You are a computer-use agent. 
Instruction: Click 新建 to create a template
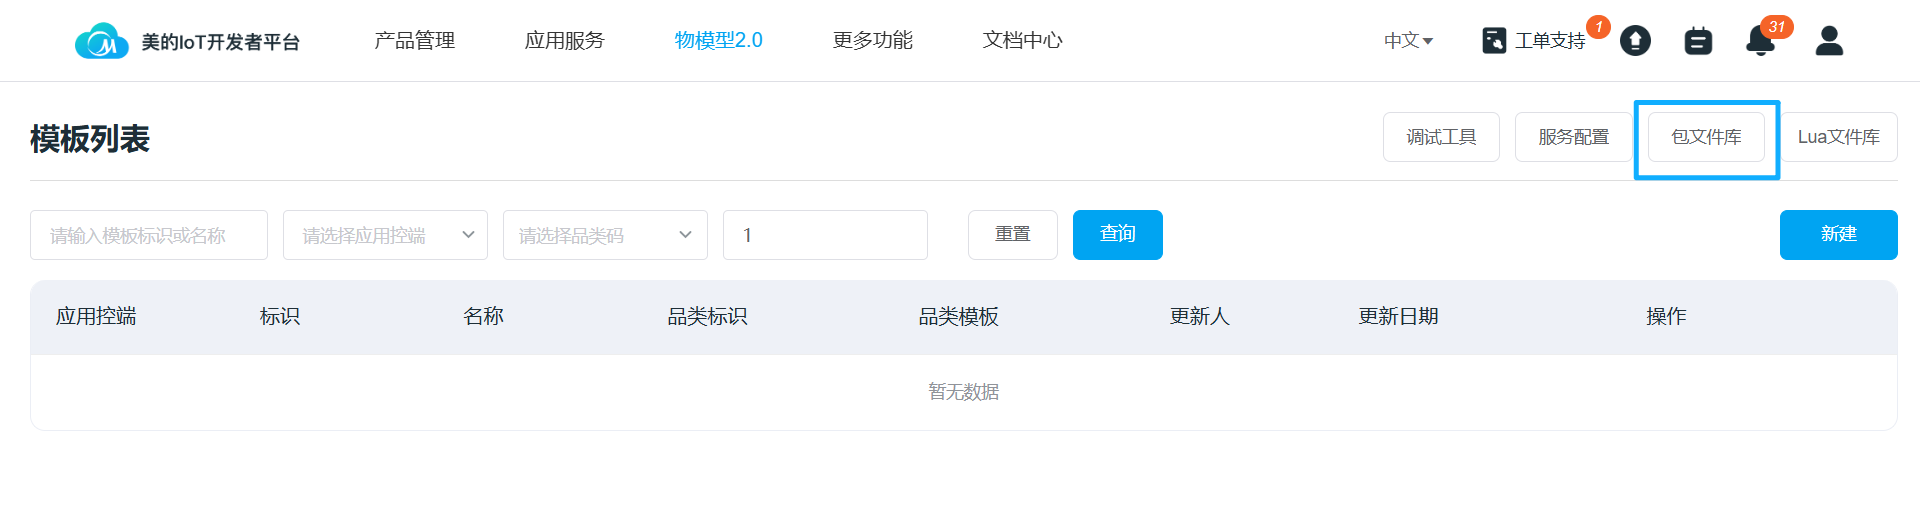tap(1838, 235)
